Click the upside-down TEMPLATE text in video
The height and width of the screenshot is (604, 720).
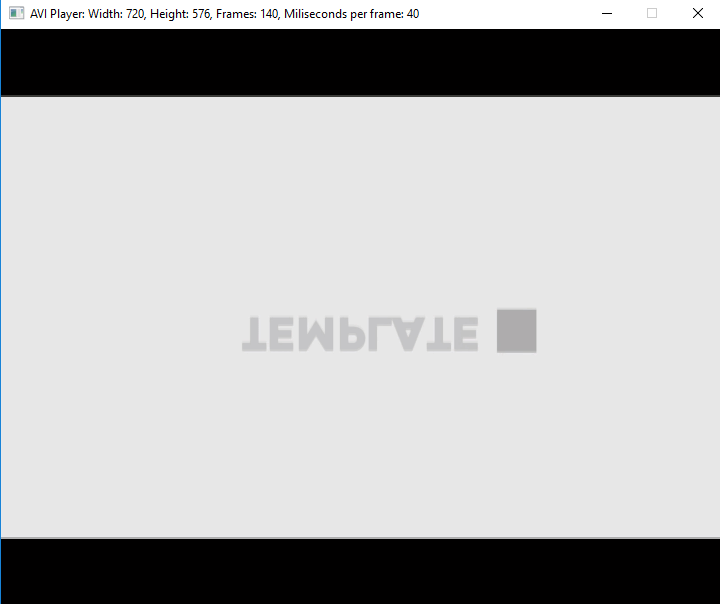pyautogui.click(x=360, y=334)
